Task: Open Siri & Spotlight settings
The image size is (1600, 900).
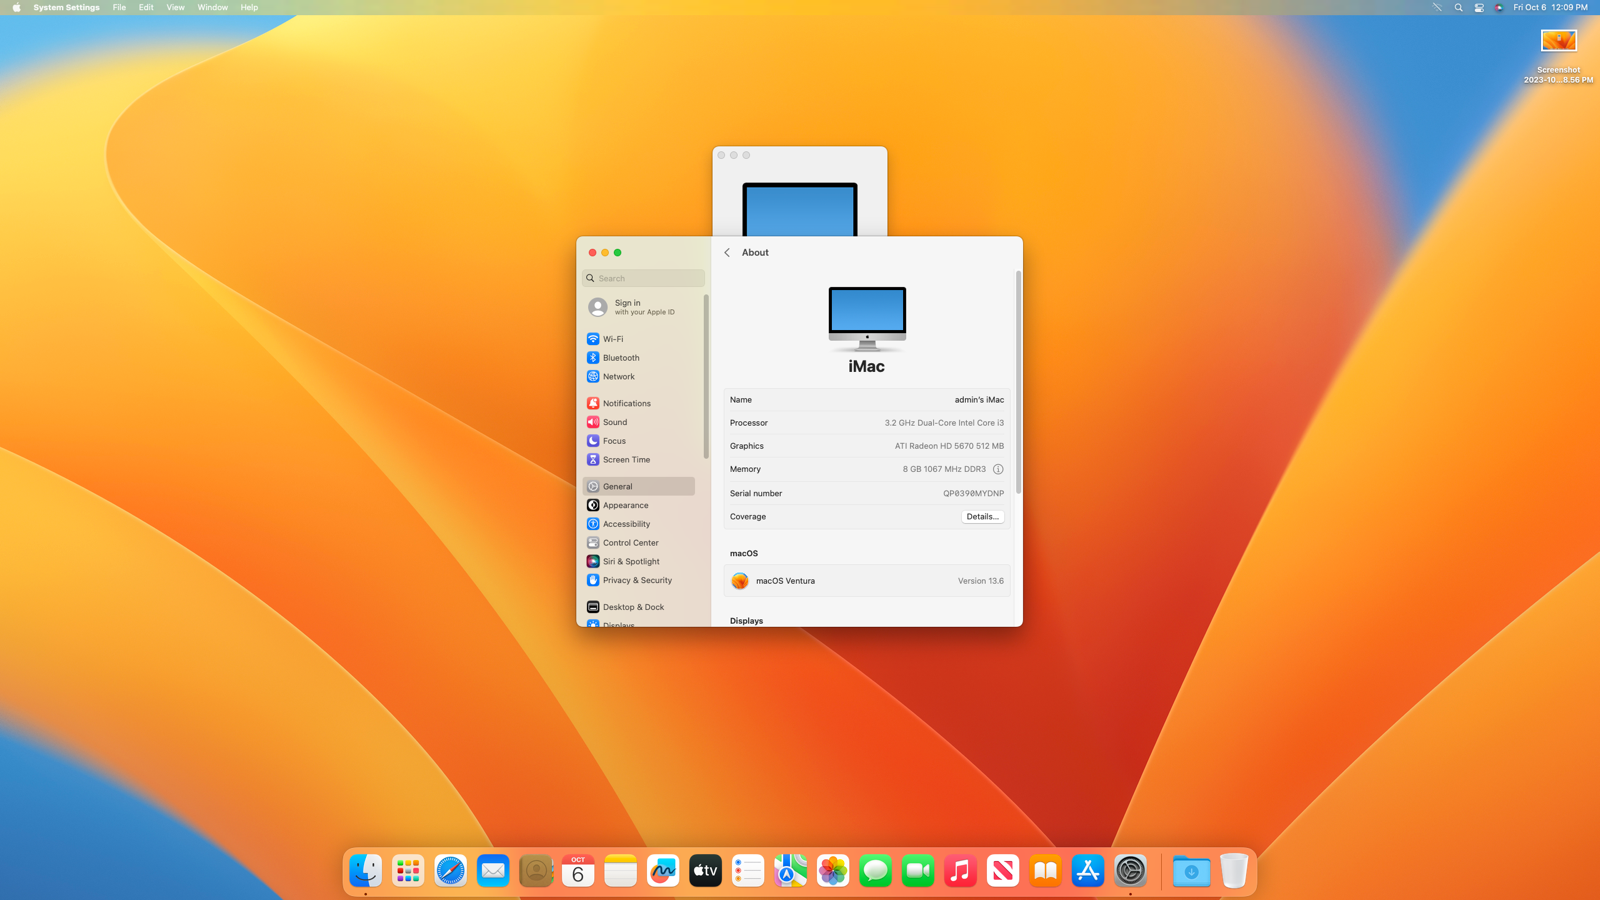Action: pyautogui.click(x=638, y=562)
